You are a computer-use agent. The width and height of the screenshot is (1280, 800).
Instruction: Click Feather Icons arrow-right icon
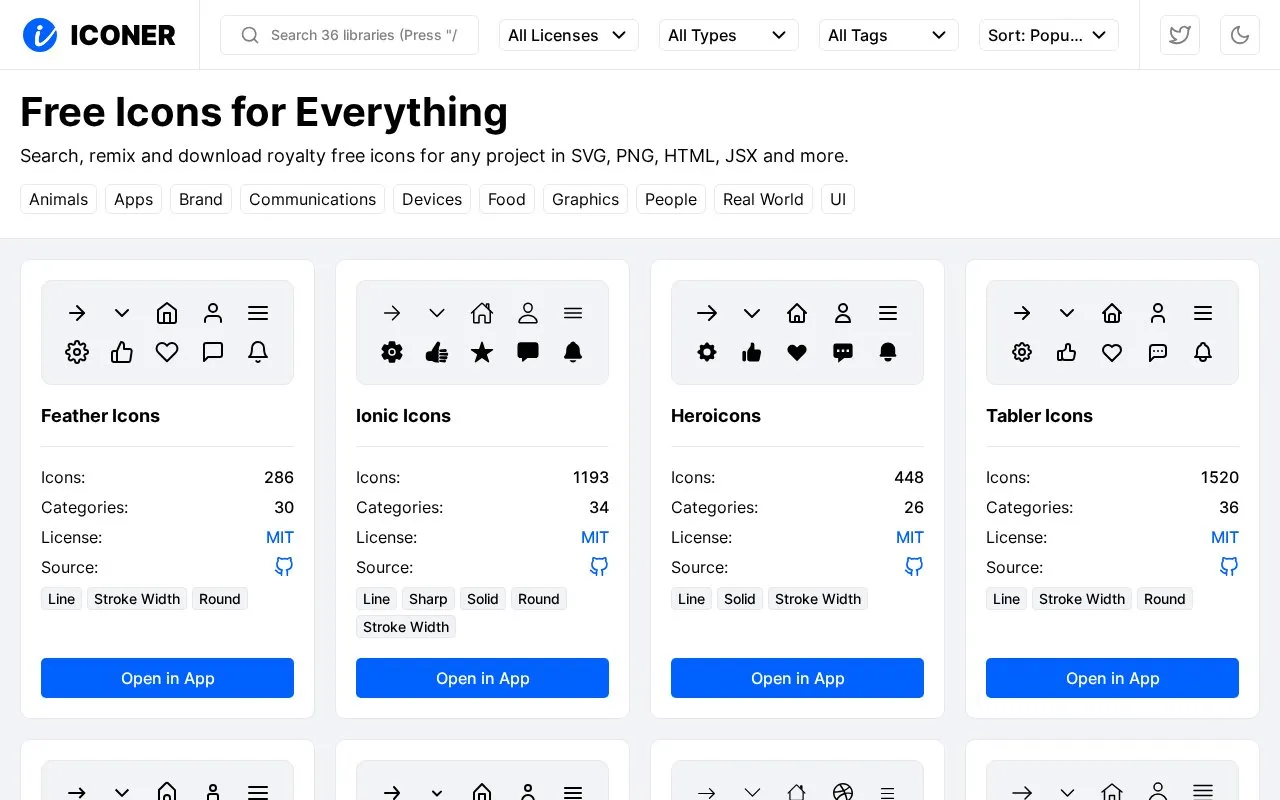[x=77, y=313]
